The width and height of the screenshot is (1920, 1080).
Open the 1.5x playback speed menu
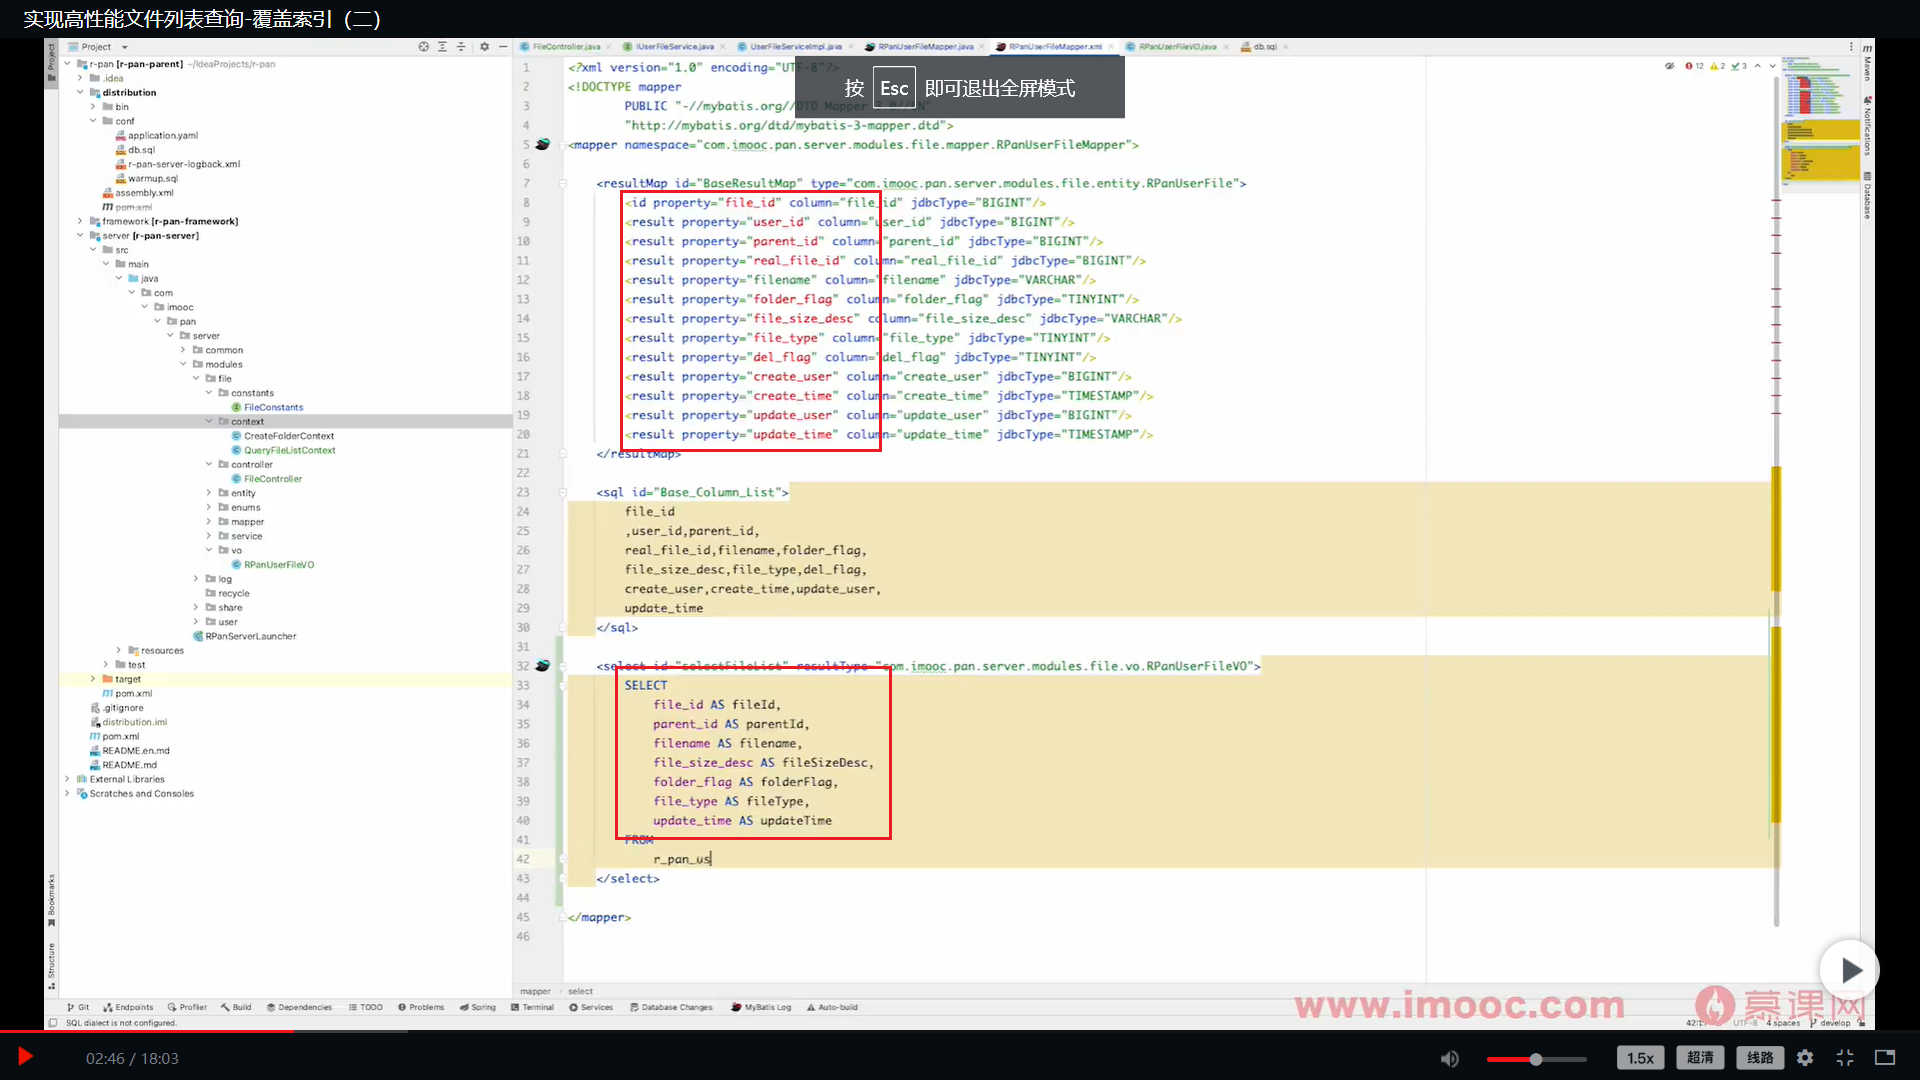tap(1640, 1058)
